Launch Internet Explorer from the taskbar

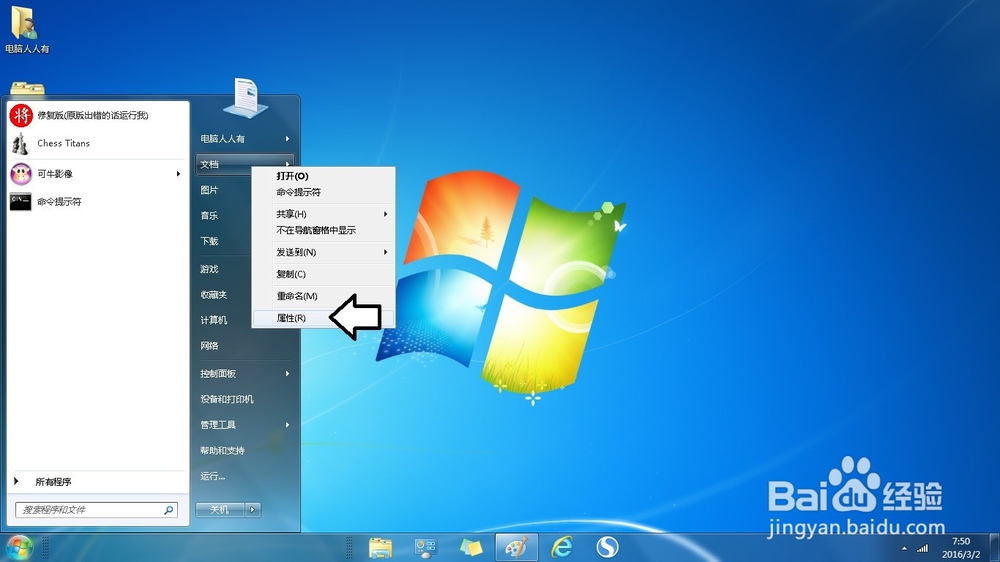click(562, 548)
